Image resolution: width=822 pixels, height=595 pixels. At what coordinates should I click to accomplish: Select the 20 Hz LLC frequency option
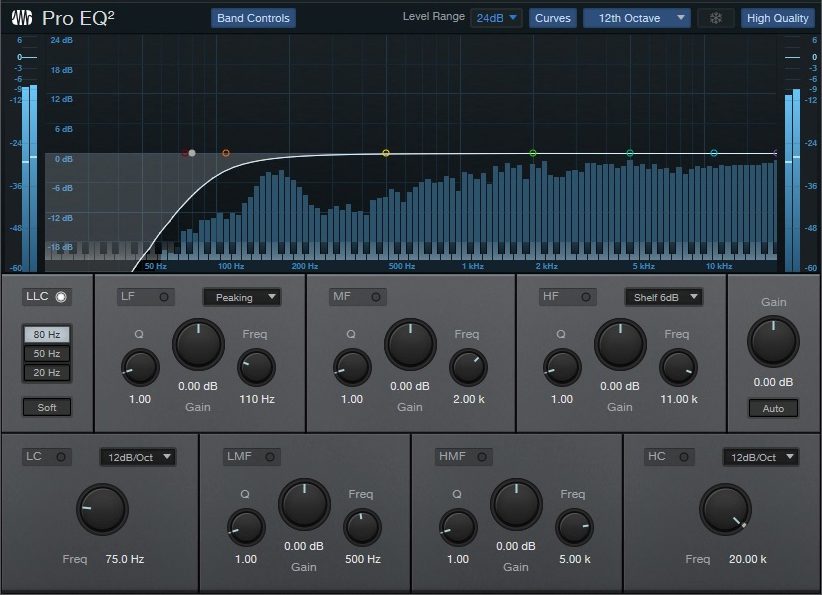click(47, 373)
